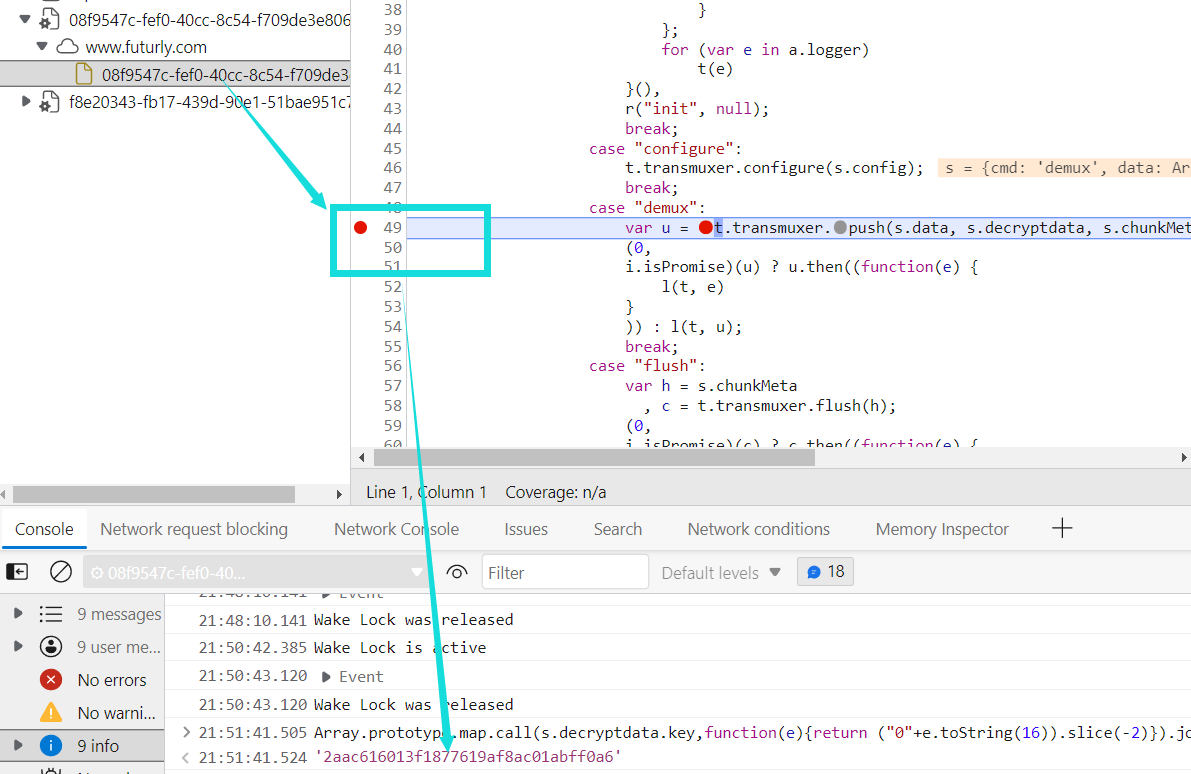Add a new drawer tab with plus icon
Viewport: 1191px width, 774px height.
pos(1062,528)
